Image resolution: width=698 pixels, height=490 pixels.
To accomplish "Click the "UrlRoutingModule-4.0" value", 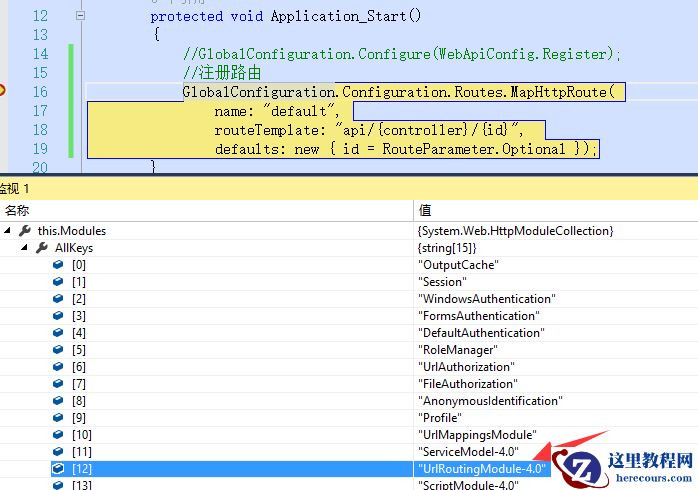I will click(x=482, y=469).
